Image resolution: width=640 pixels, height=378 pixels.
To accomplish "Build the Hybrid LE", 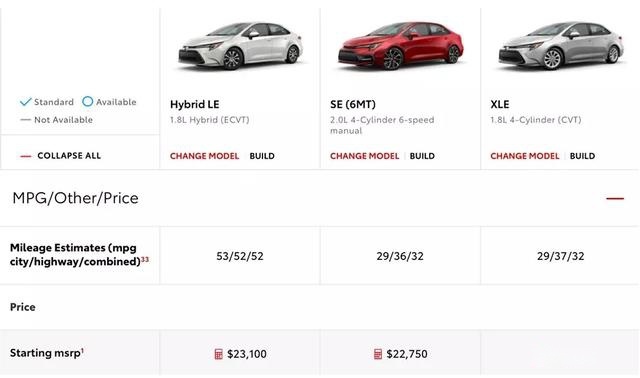I will coord(262,156).
